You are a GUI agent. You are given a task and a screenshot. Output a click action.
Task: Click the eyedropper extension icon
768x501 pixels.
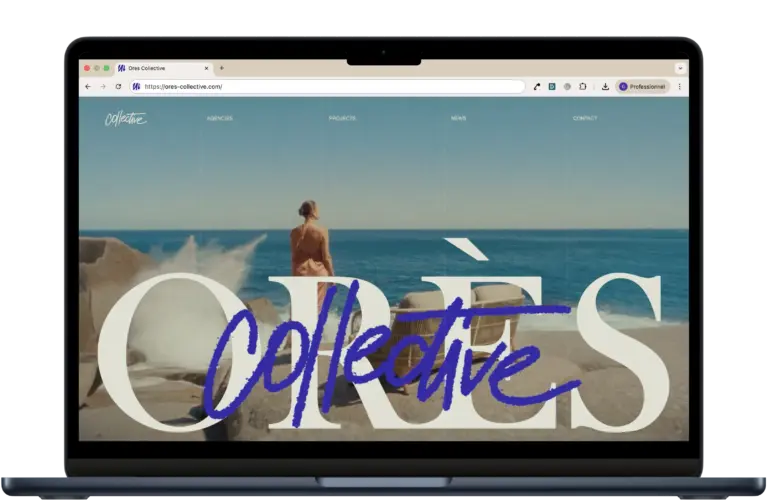537,87
